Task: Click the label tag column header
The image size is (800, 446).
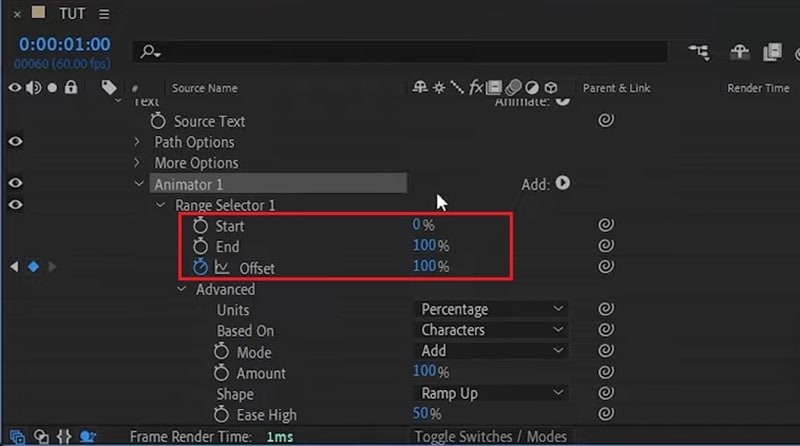Action: pos(109,88)
